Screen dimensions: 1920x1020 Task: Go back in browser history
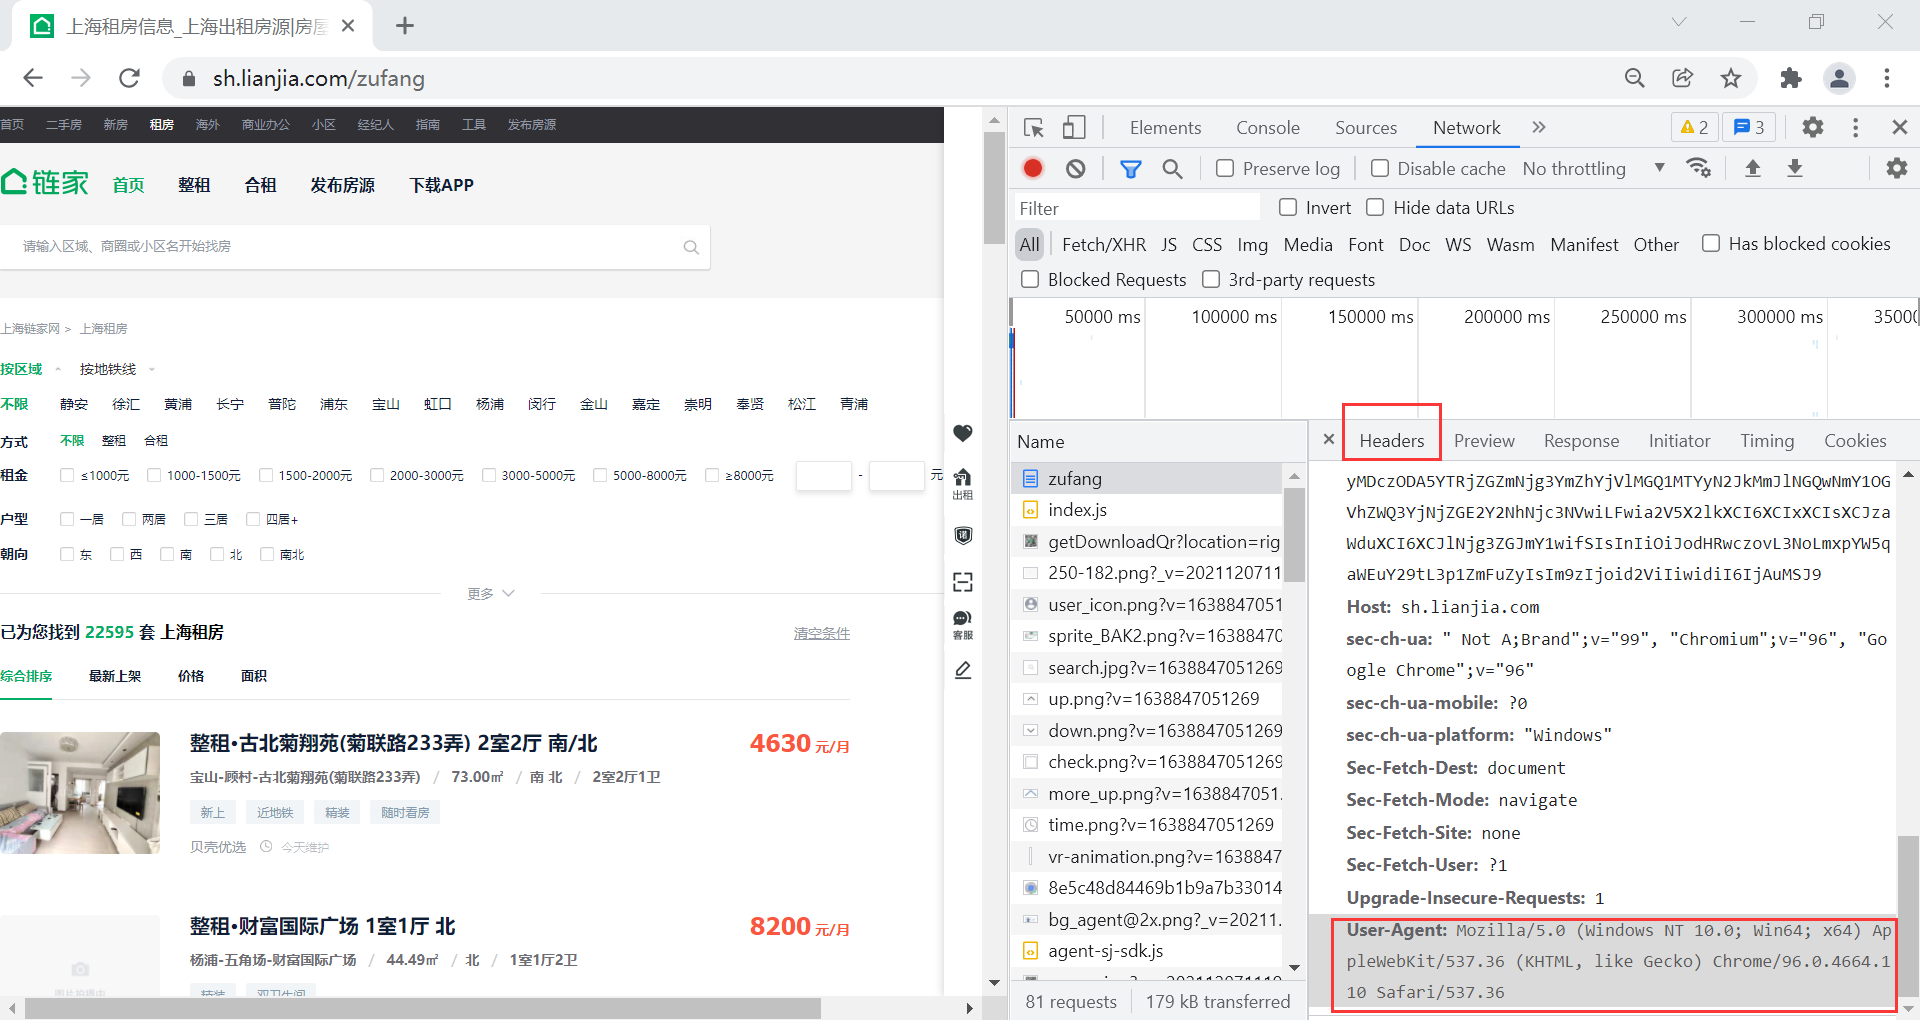[x=33, y=78]
